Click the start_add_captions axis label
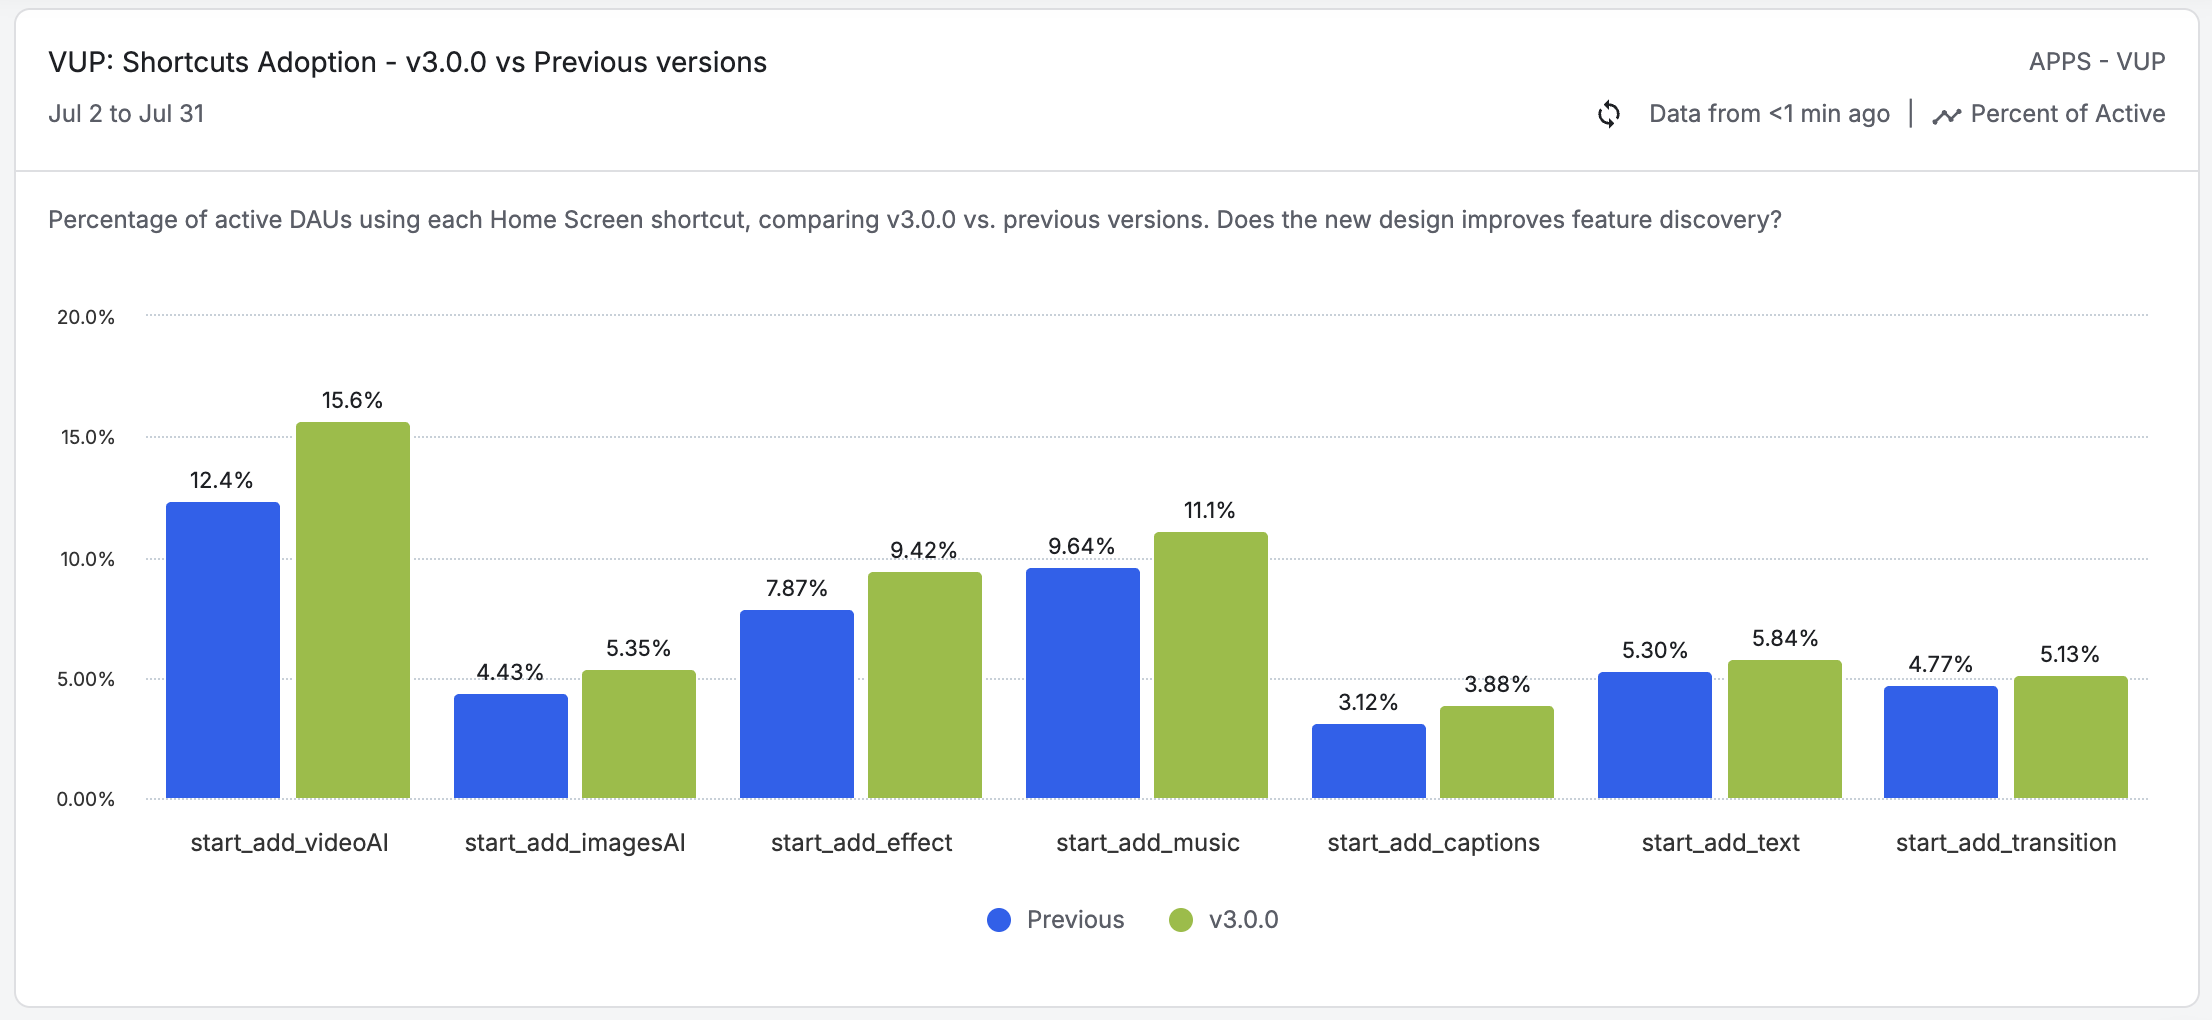2212x1020 pixels. pos(1433,843)
